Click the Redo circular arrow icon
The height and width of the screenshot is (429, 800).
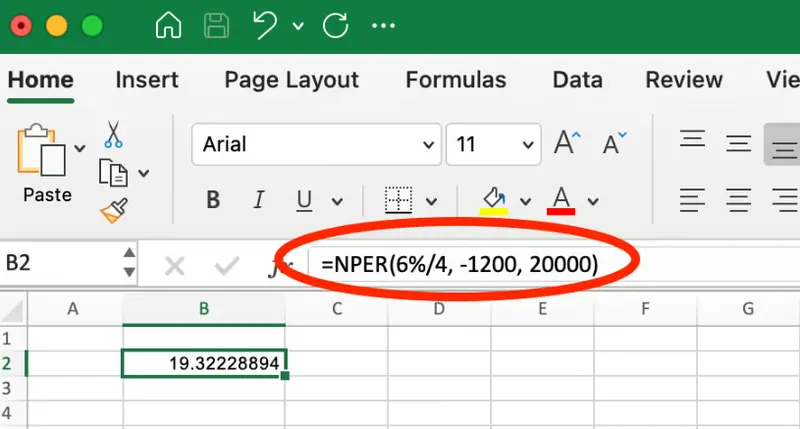tap(336, 26)
